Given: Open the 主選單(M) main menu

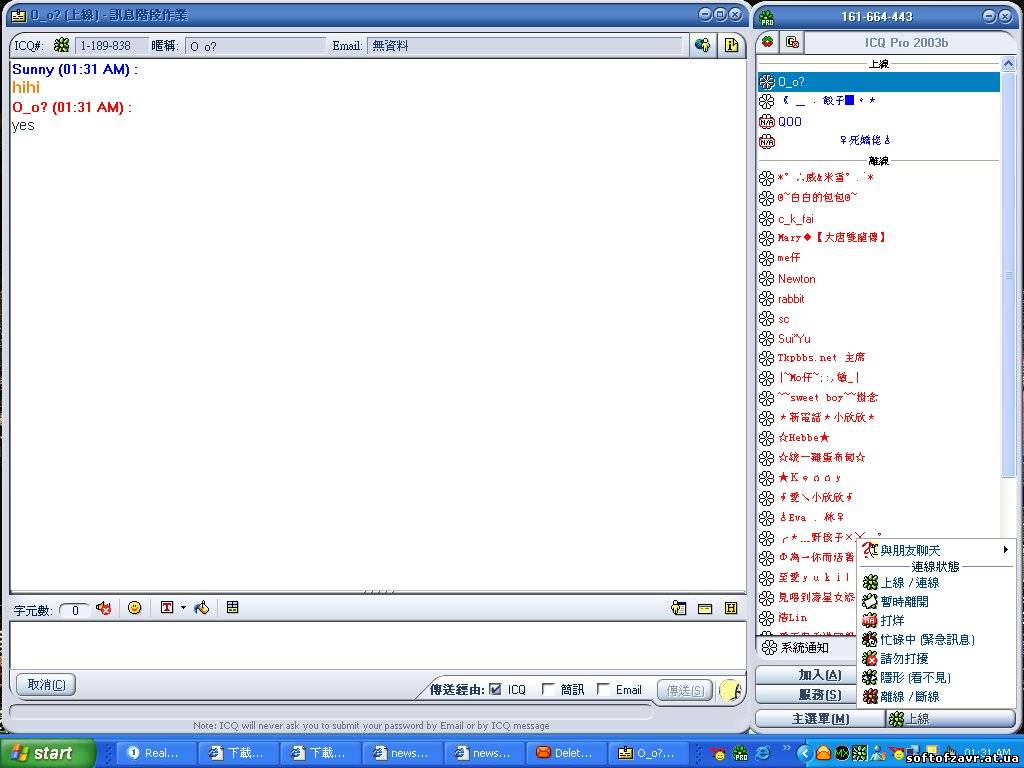Looking at the screenshot, I should (820, 718).
